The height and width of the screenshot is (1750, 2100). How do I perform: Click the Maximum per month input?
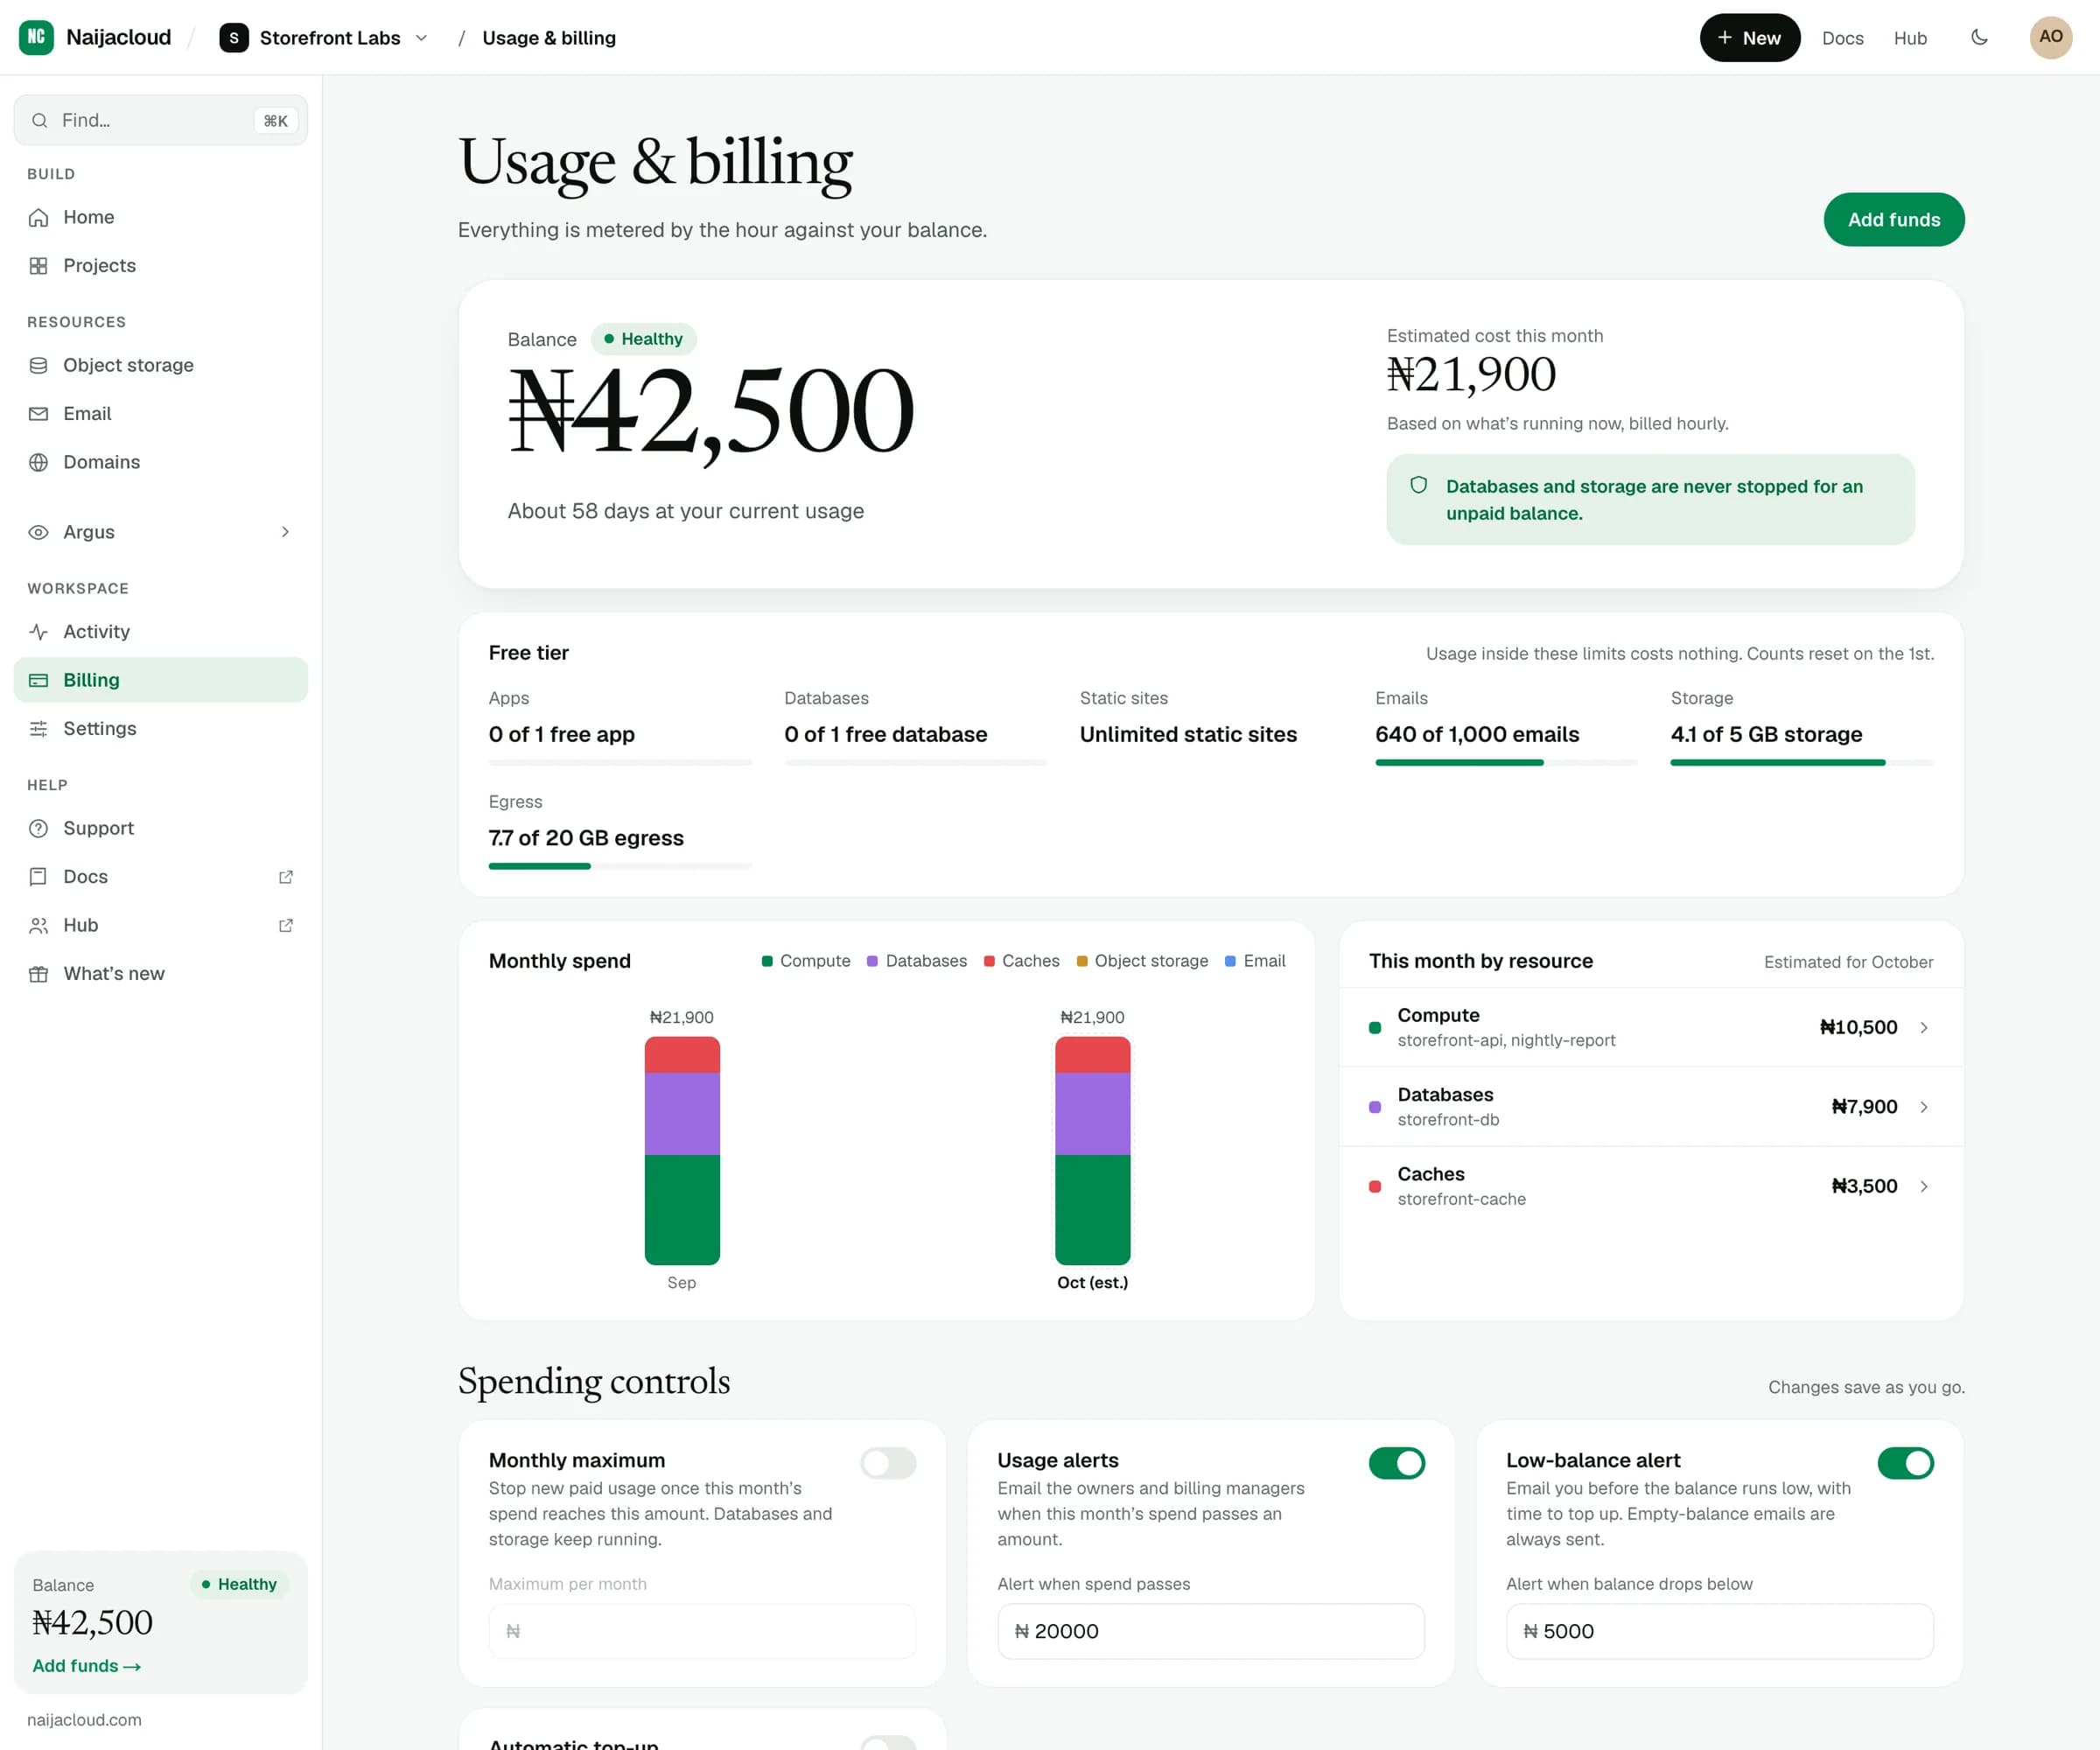[702, 1630]
